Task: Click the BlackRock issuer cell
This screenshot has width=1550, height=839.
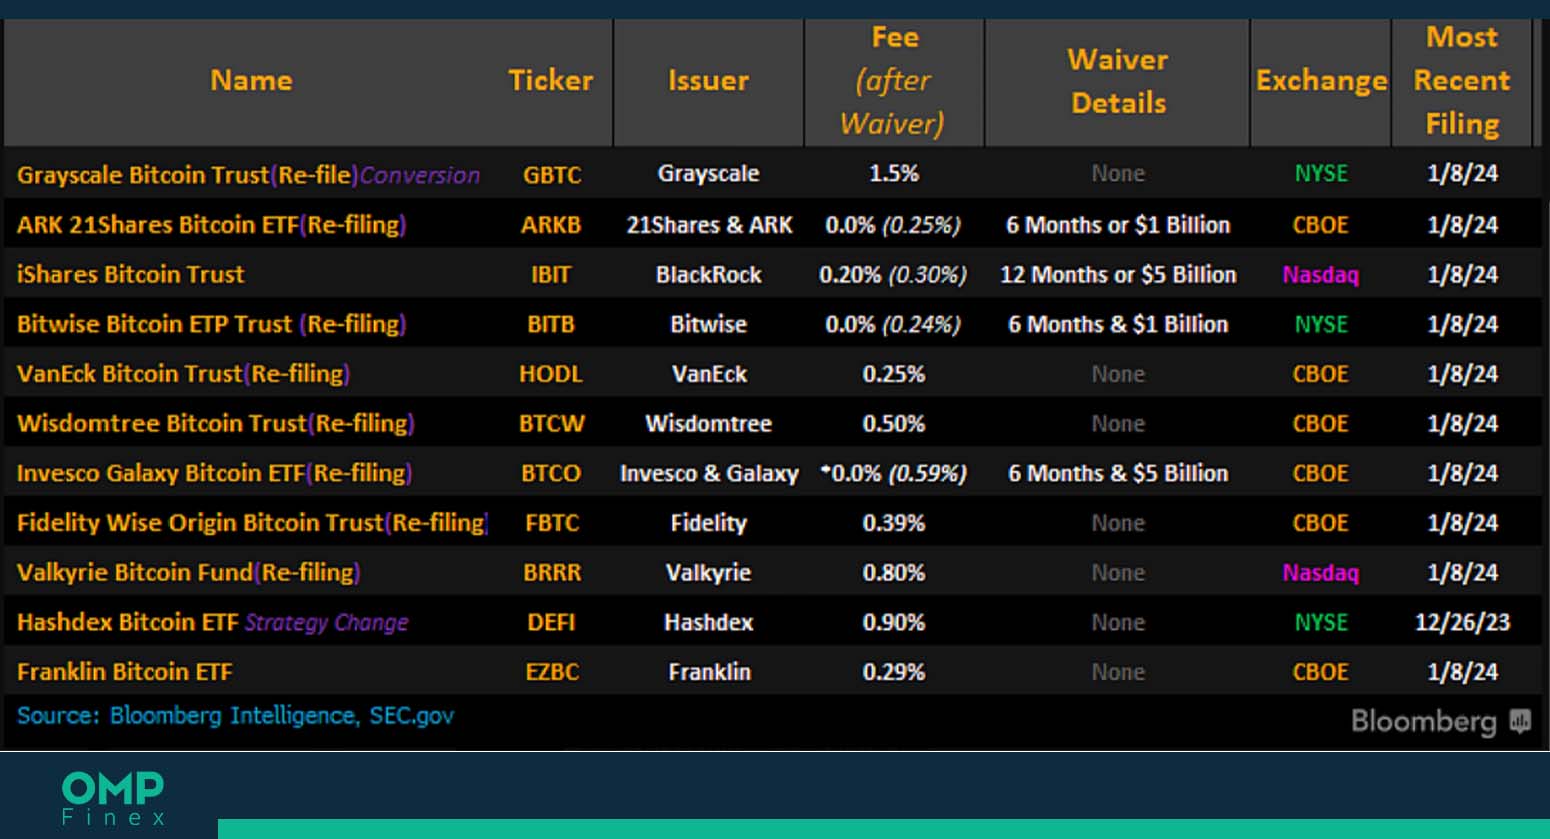Action: tap(708, 274)
